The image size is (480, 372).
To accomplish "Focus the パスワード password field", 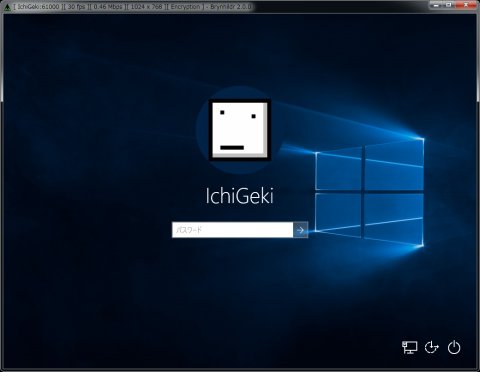I will coord(232,230).
